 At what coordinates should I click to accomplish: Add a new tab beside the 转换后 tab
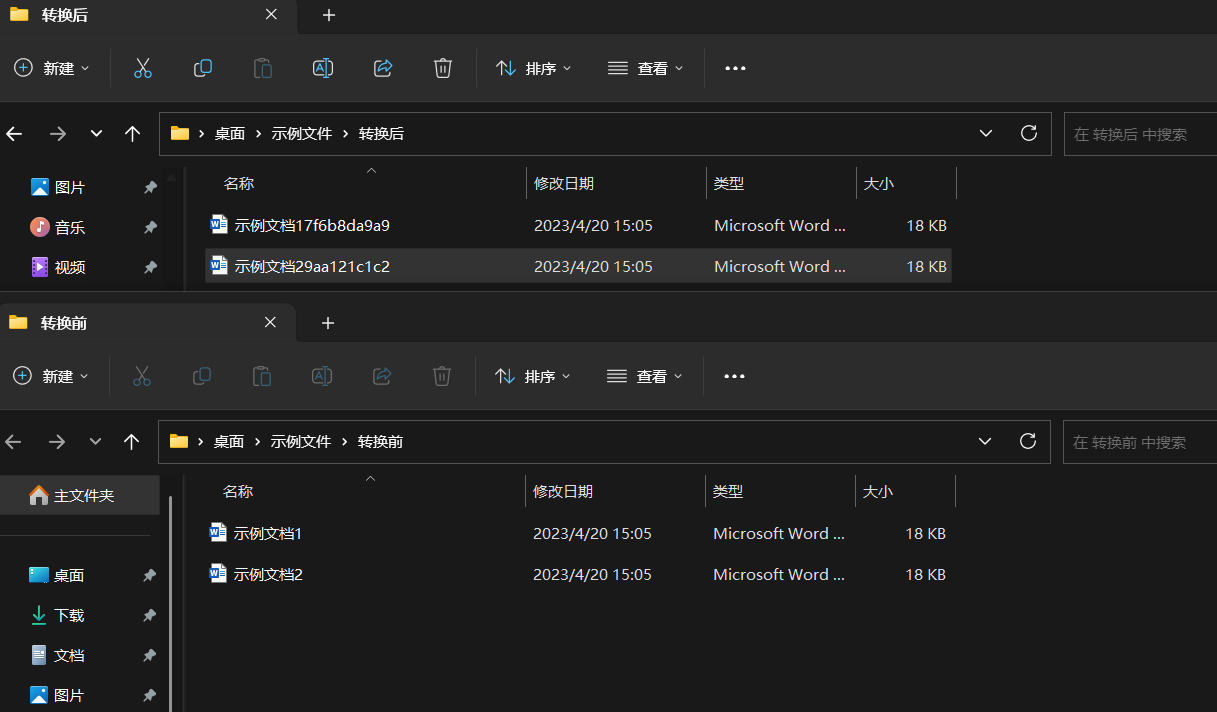(x=329, y=15)
